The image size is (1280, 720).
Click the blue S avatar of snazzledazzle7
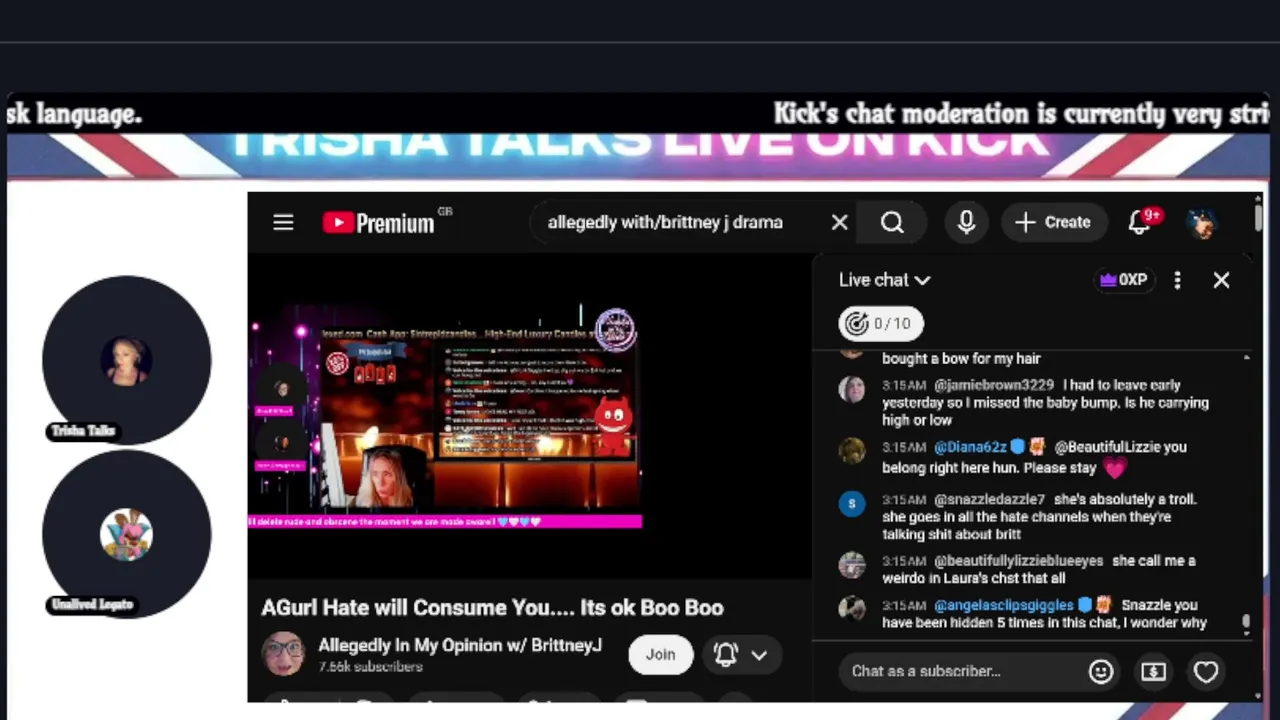tap(852, 503)
